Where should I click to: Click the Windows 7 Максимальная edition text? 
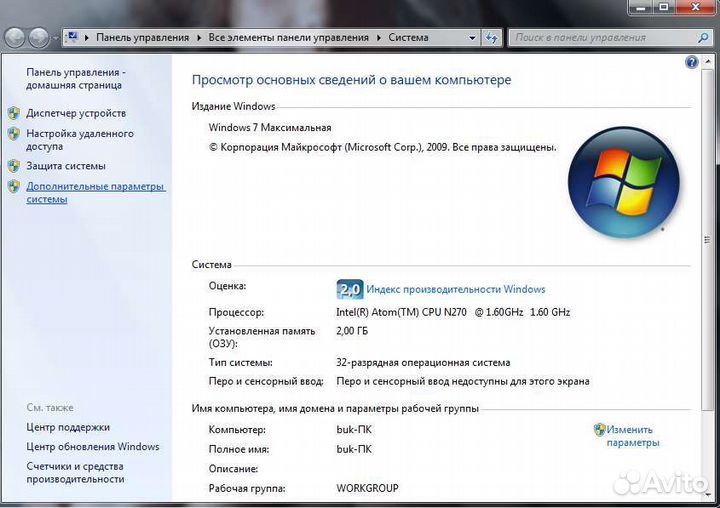270,128
